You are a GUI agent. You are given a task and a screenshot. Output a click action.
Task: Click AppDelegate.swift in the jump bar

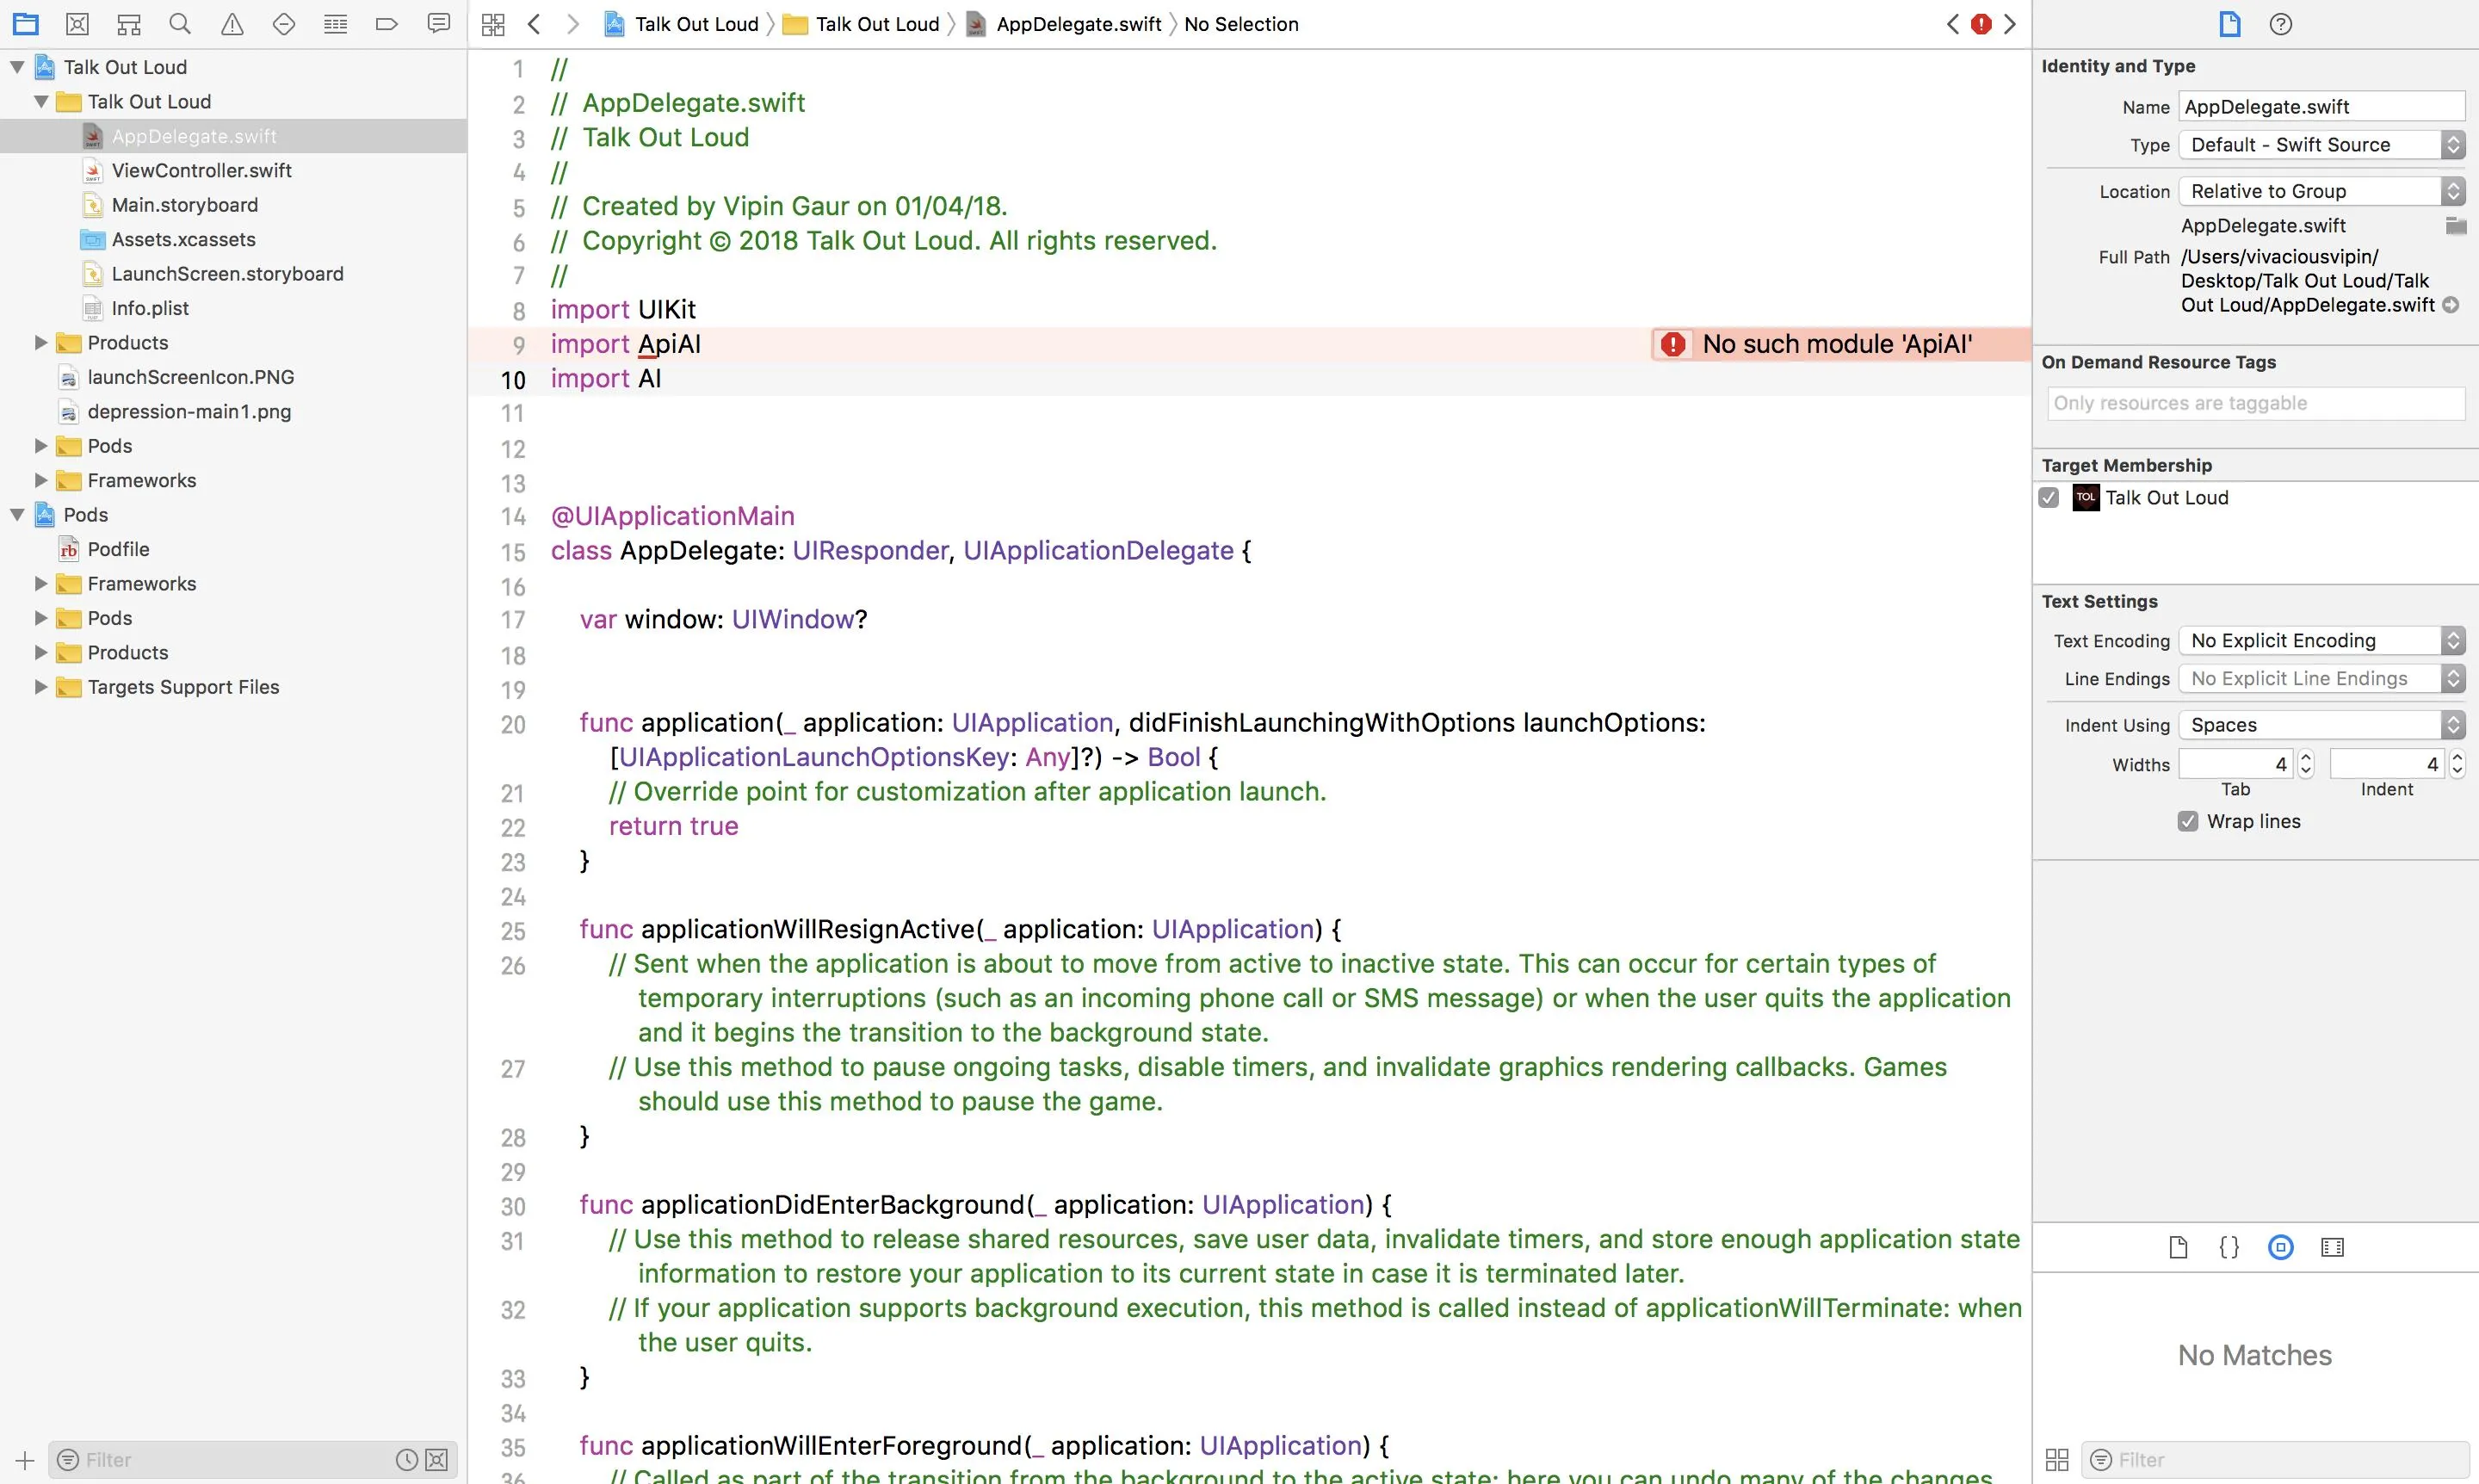click(1078, 24)
